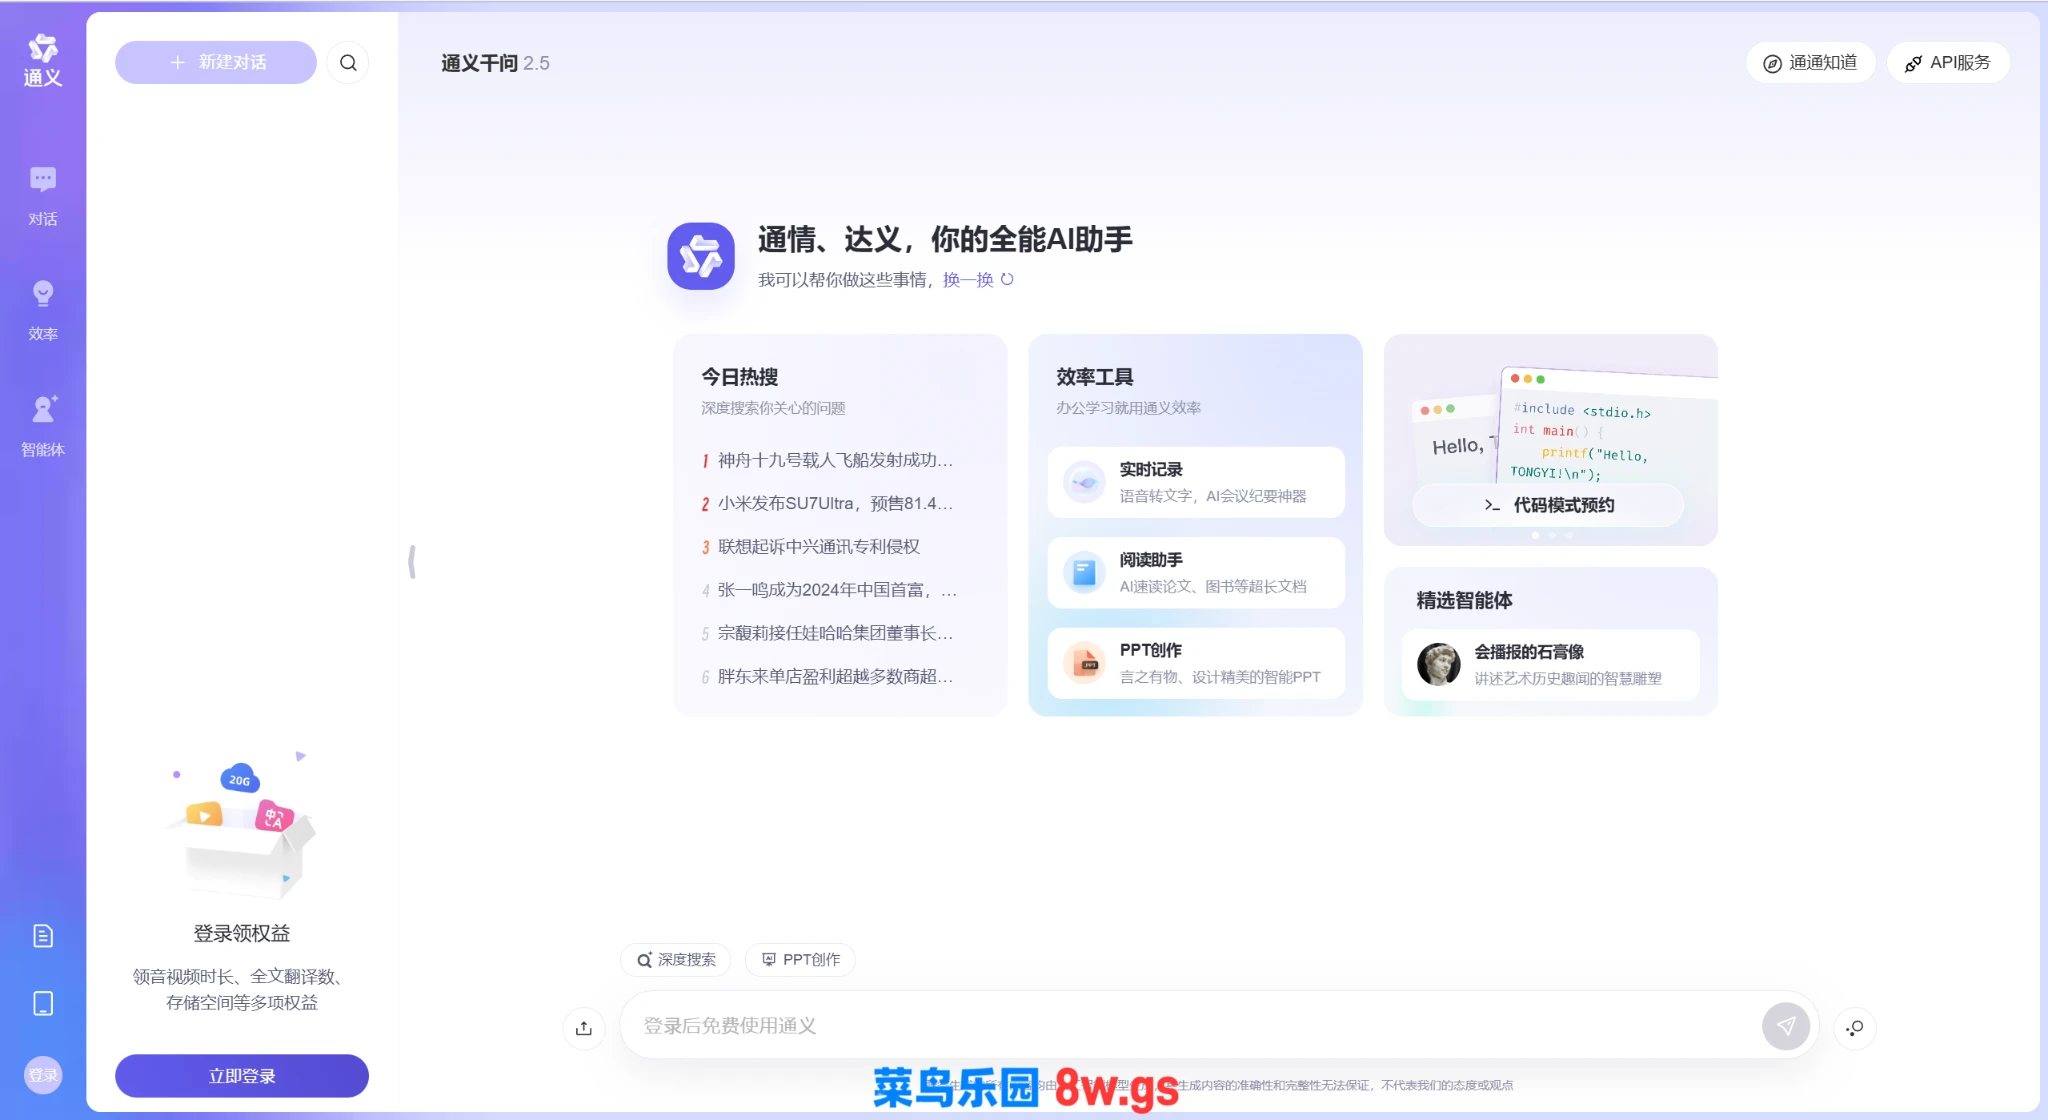Click the 会播报的石膏像 avatar image
The image size is (2048, 1120).
(1439, 664)
